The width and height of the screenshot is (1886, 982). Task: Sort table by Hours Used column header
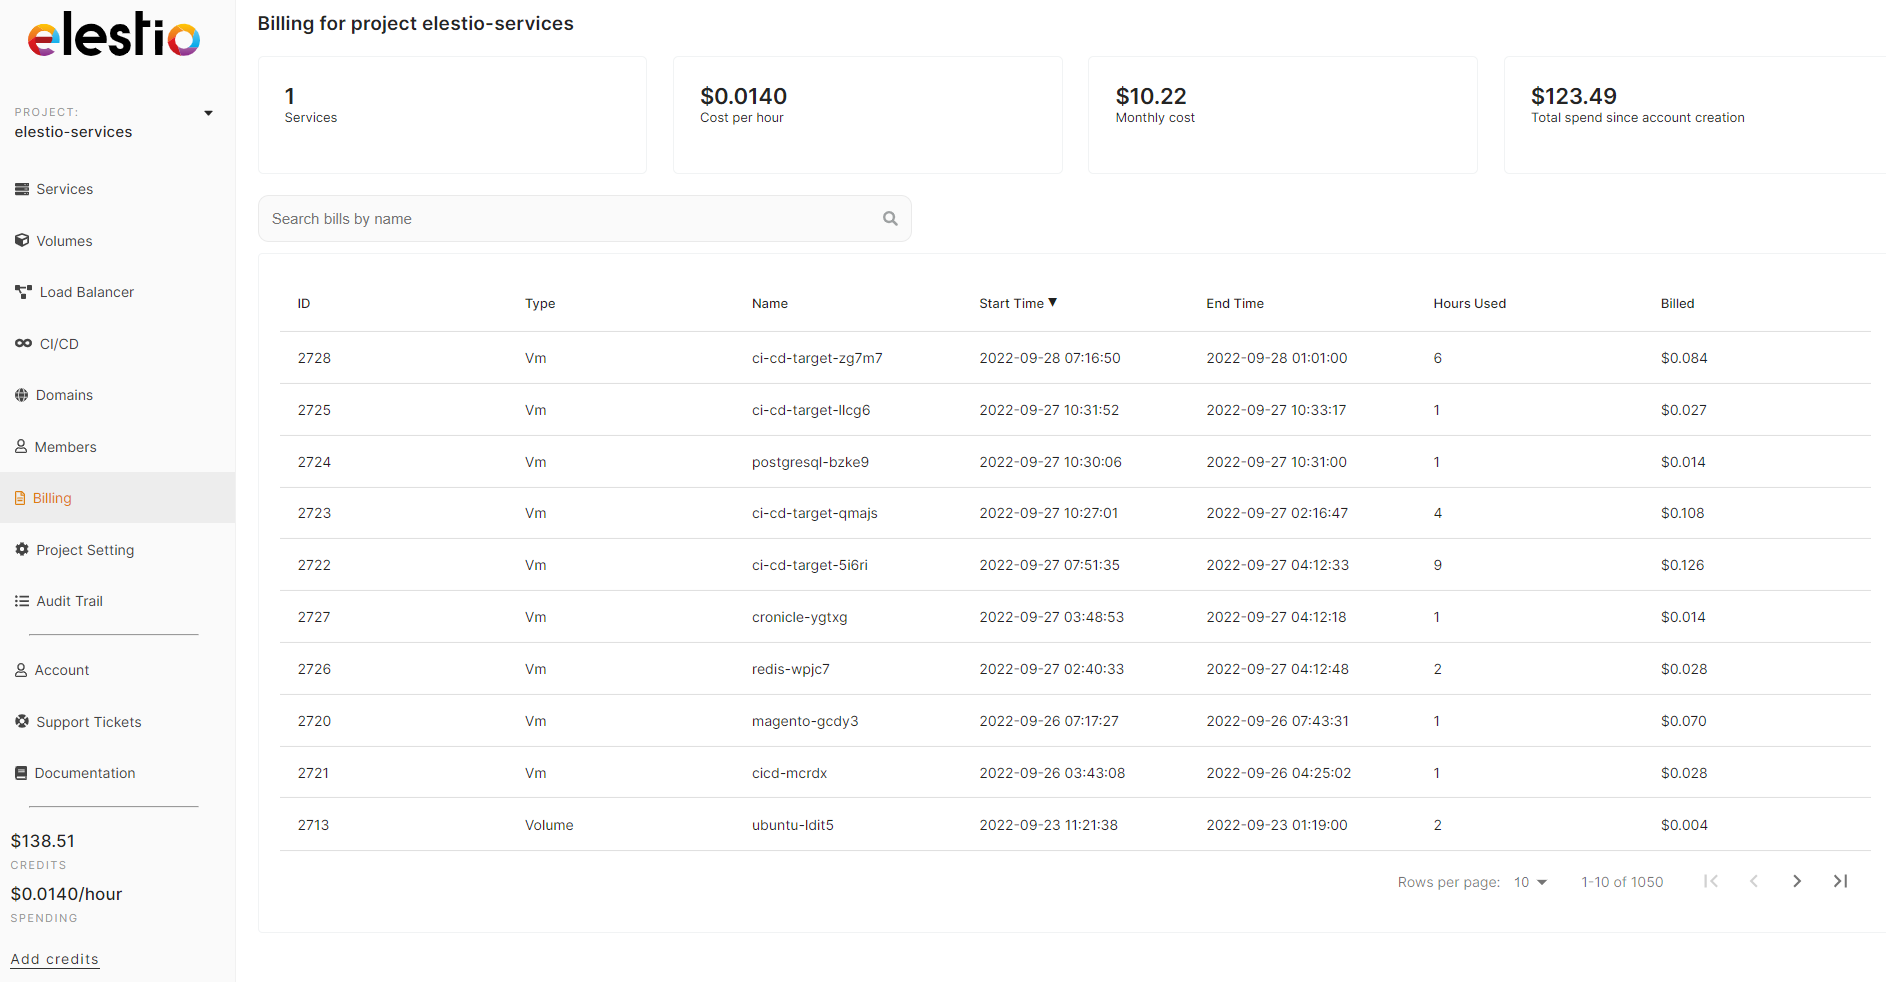1469,303
